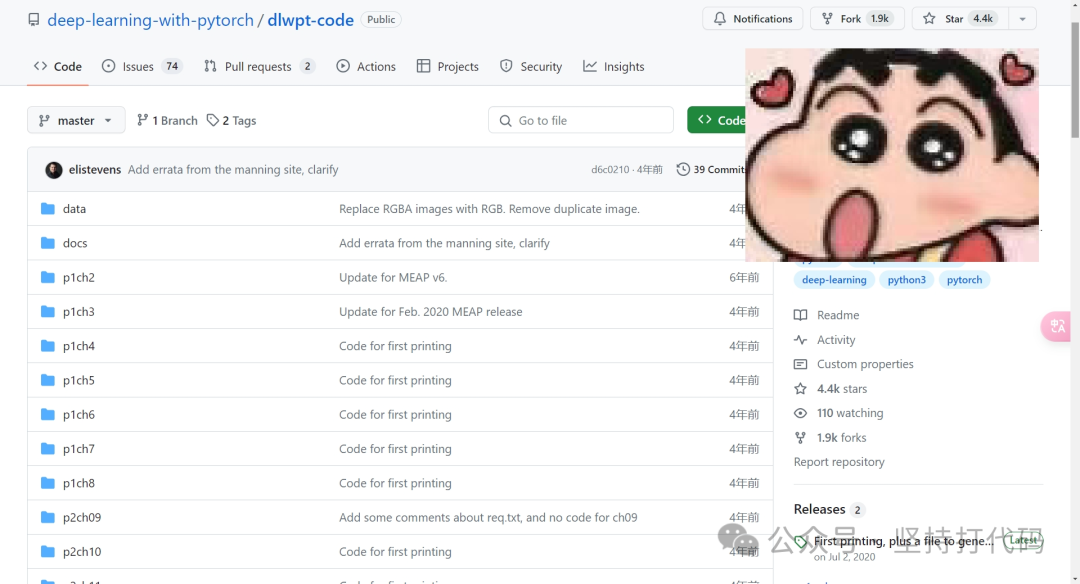This screenshot has width=1080, height=584.
Task: View the 110 watching link
Action: tap(839, 413)
